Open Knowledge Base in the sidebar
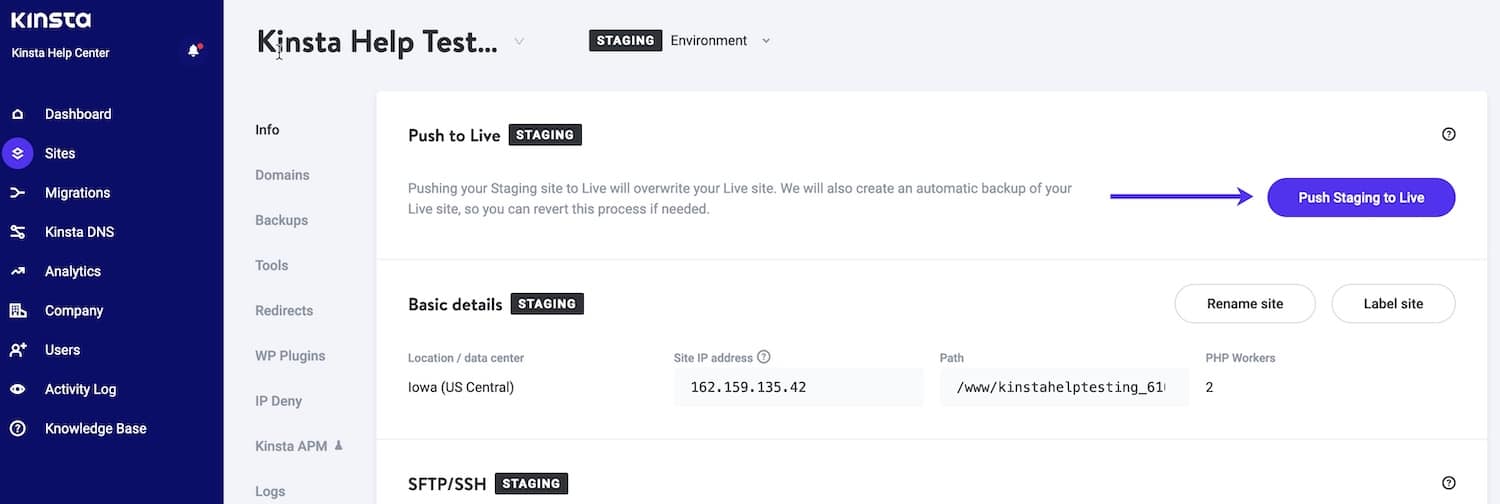Screen dimensions: 1500x504 [96, 429]
